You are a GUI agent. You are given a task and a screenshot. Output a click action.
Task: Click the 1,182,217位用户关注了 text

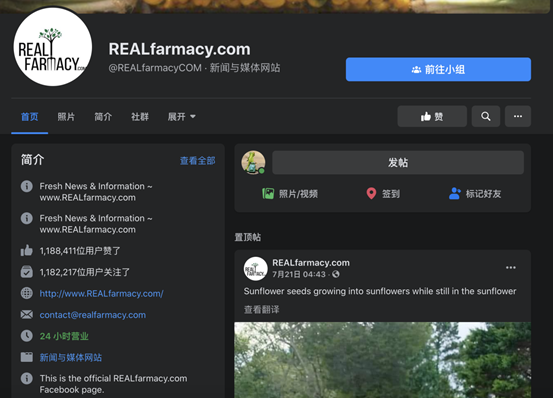[x=85, y=272]
